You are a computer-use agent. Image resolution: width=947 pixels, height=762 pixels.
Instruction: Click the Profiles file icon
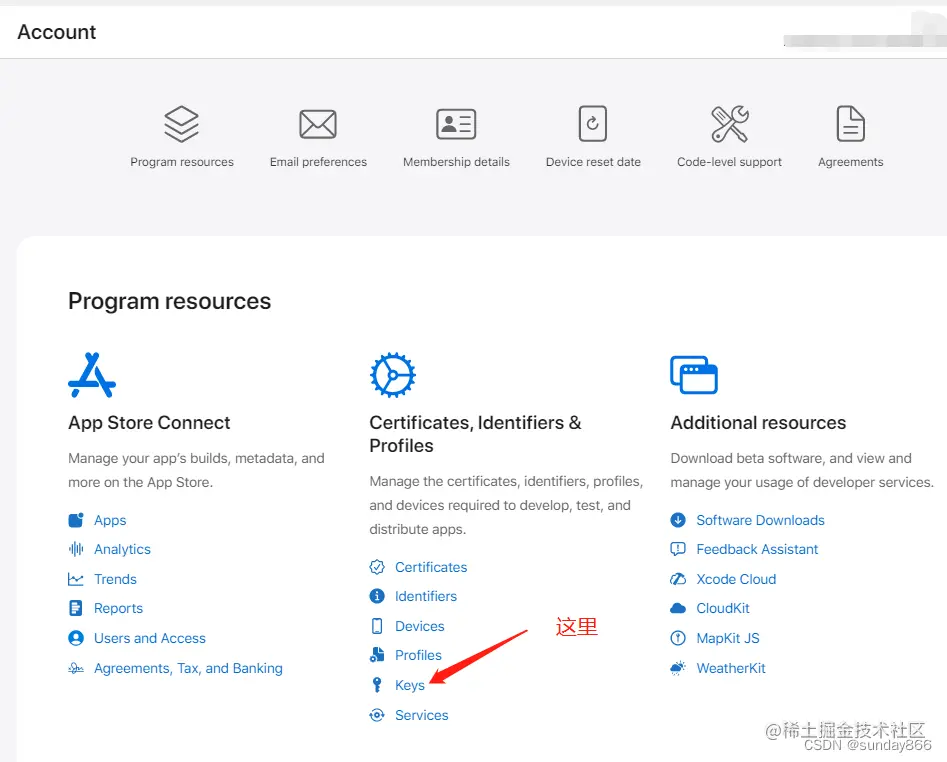[x=377, y=655]
